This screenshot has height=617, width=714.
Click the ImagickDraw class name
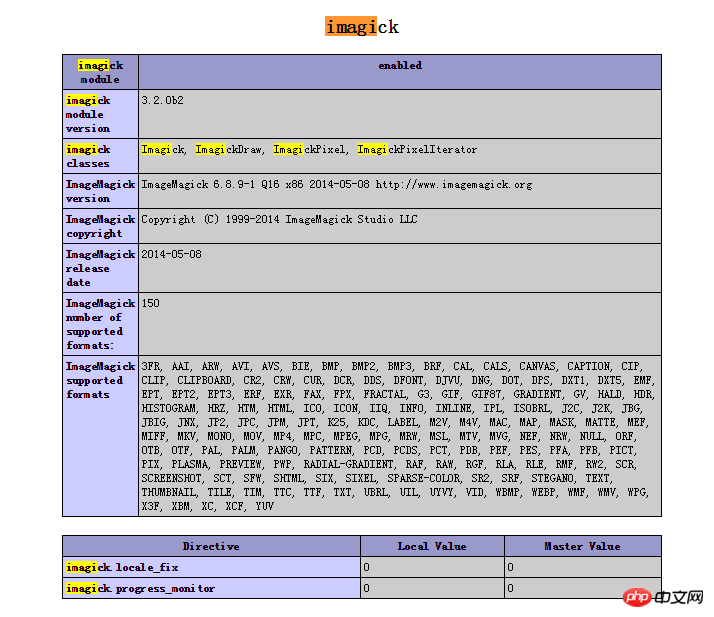point(229,149)
